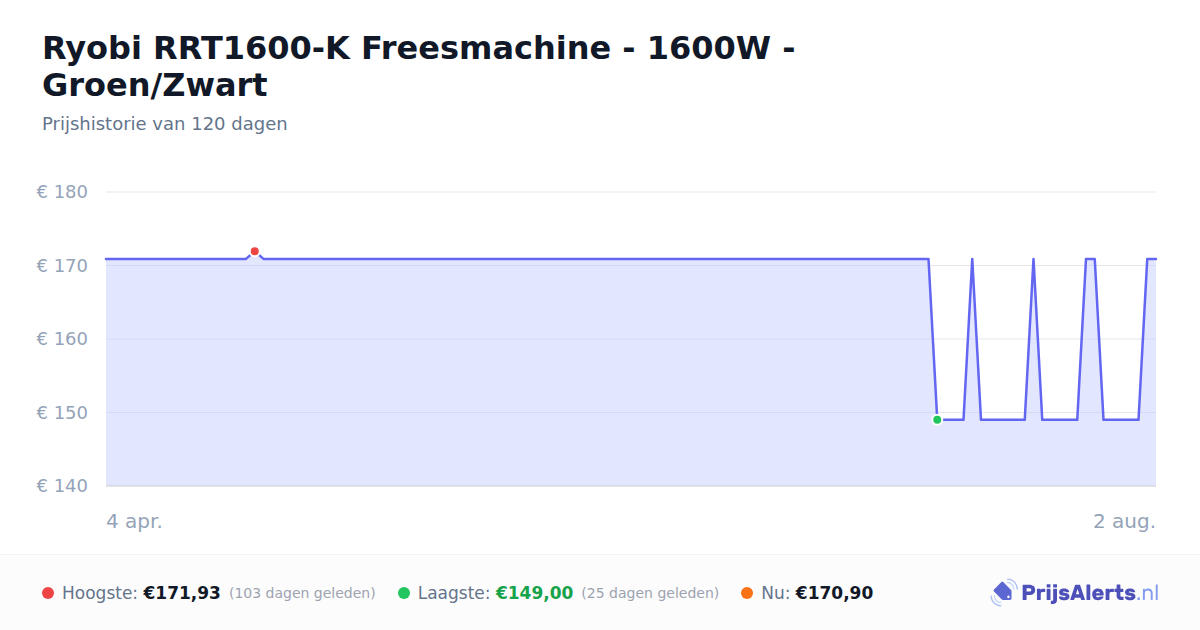This screenshot has height=630, width=1200.
Task: Click the € 140 axis label
Action: 62,486
